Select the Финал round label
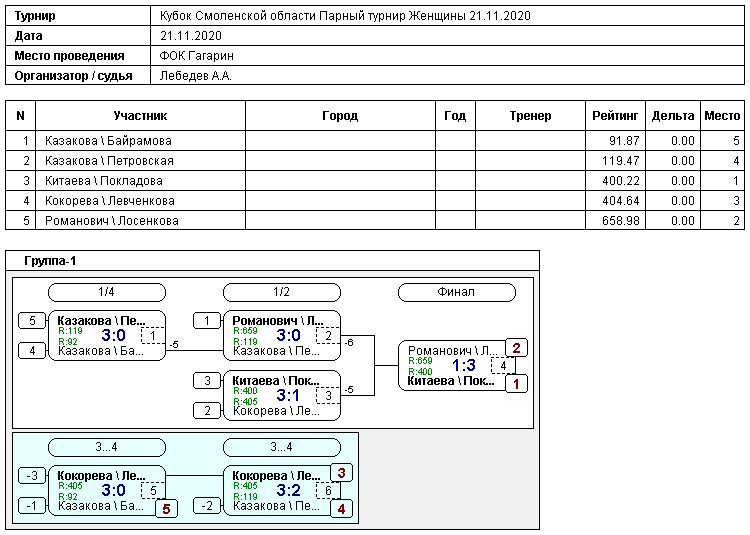This screenshot has width=750, height=535. (x=456, y=292)
